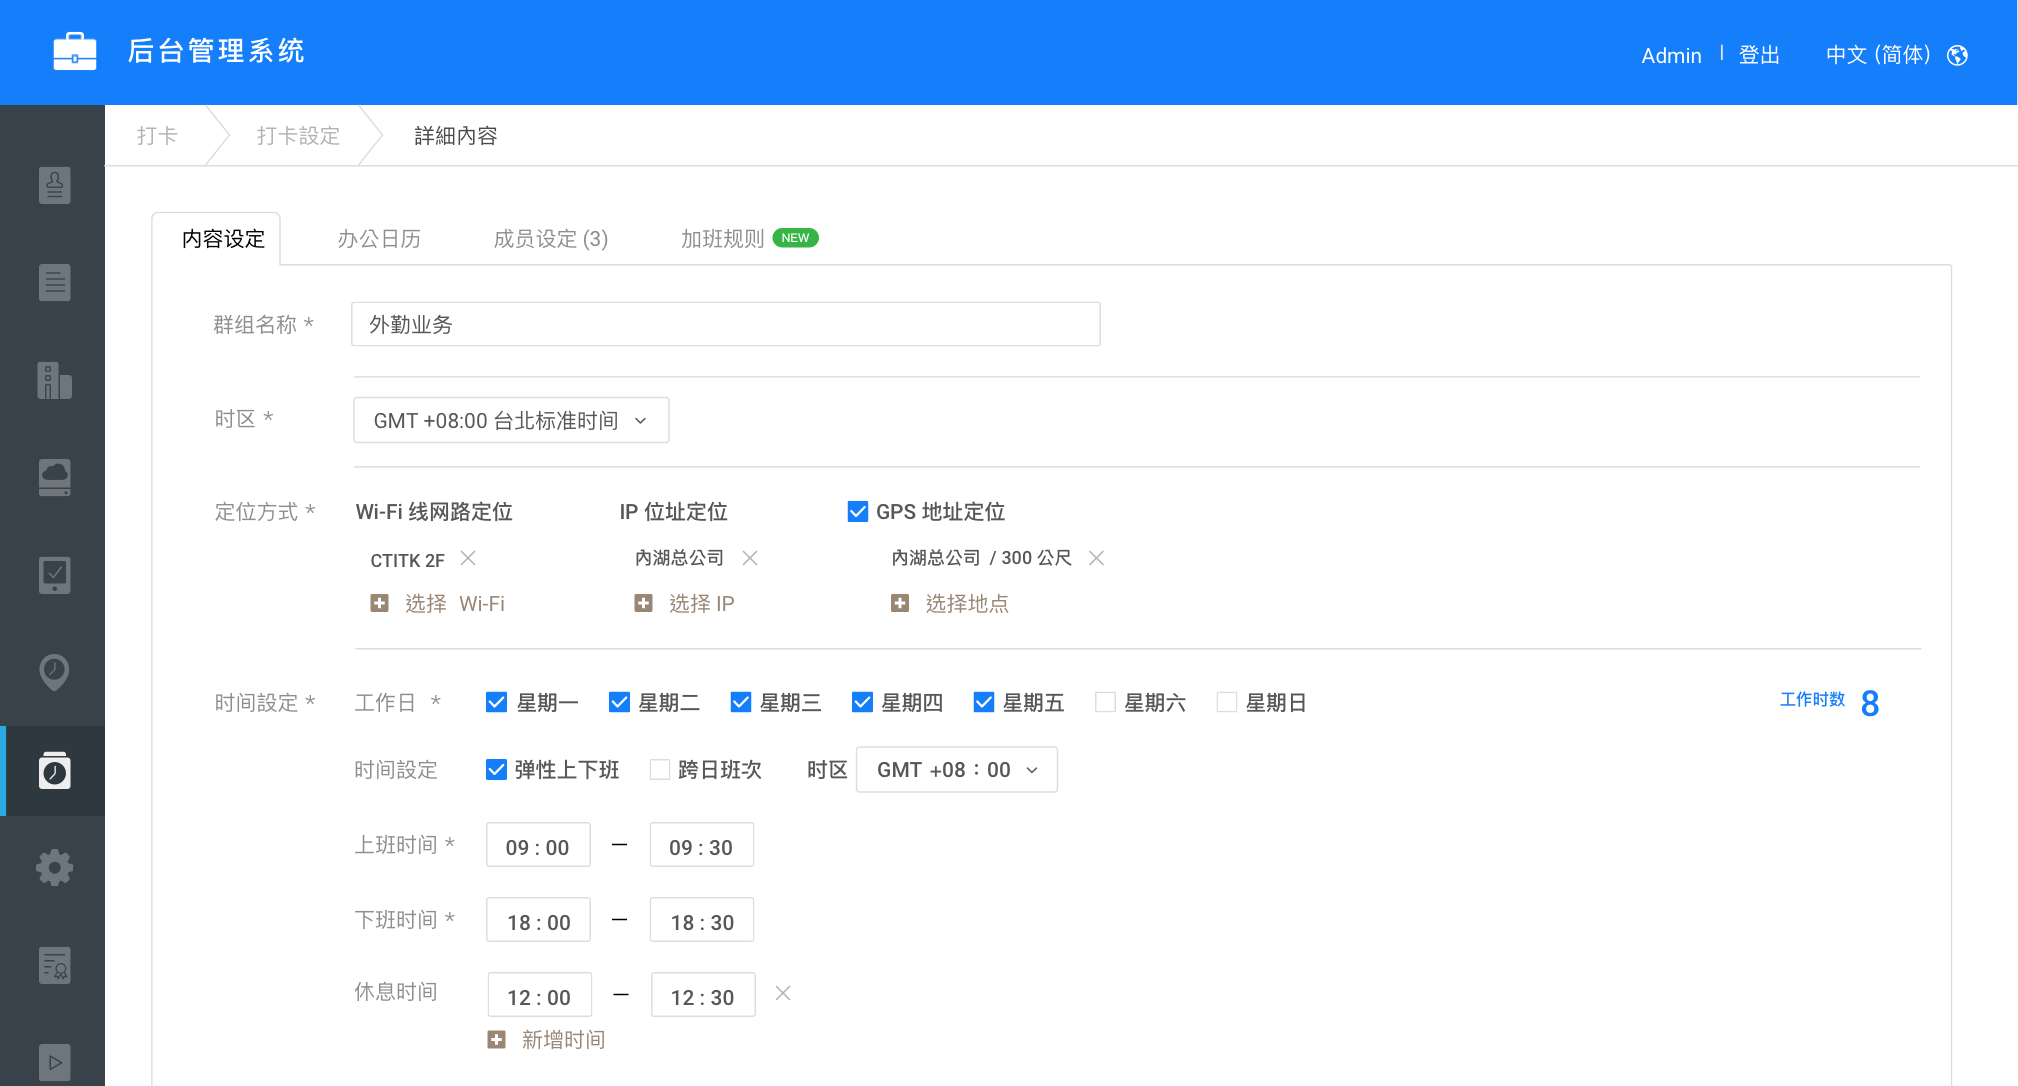Uncheck GPS 地址定位 checkbox
Screen dimensions: 2018x1086
(857, 512)
